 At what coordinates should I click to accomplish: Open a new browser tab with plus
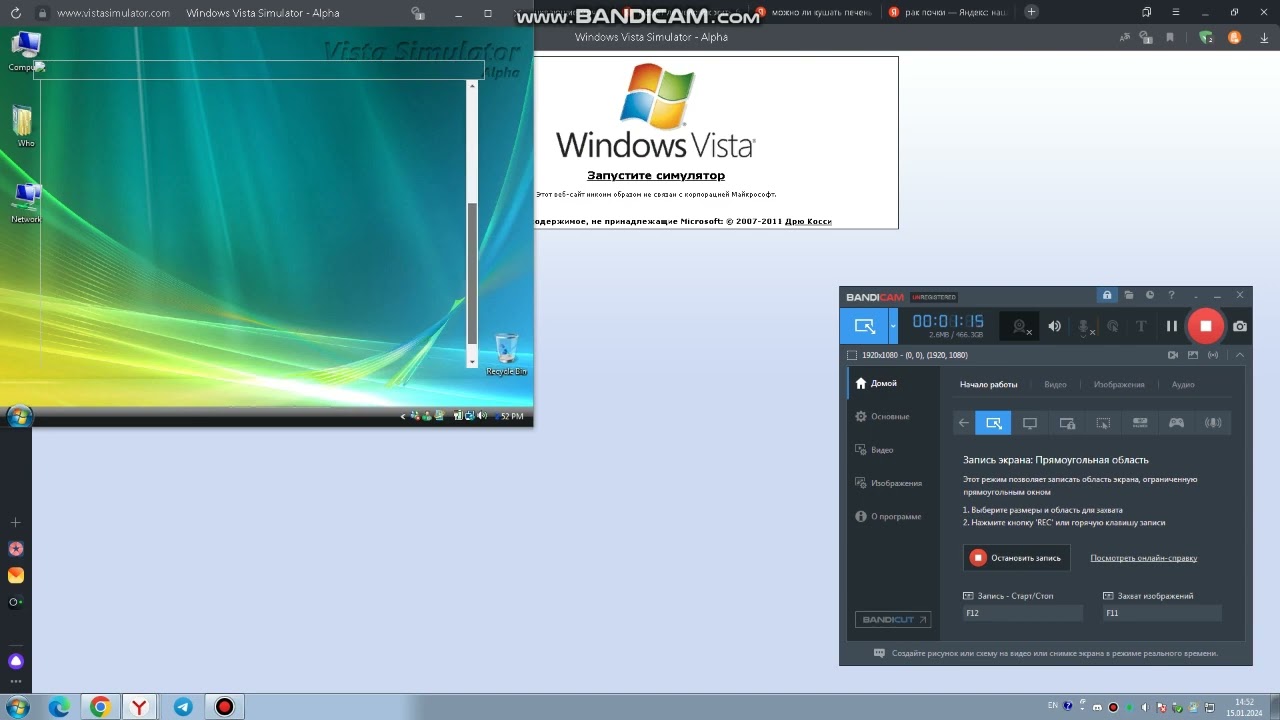[x=1031, y=12]
